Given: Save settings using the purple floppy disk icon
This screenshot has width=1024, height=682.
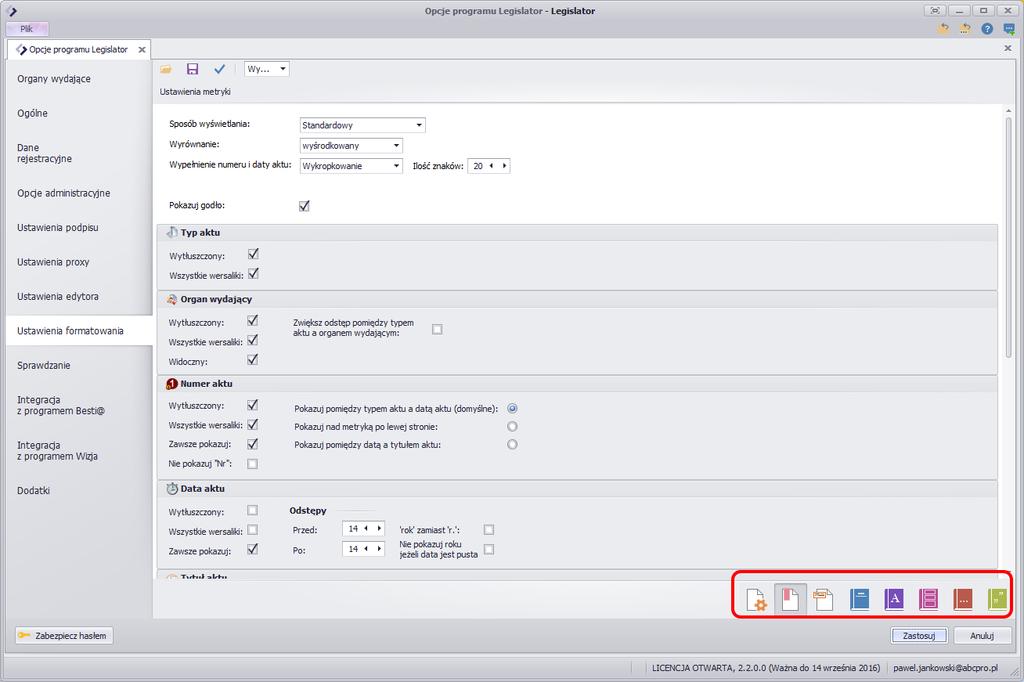Looking at the screenshot, I should 192,69.
